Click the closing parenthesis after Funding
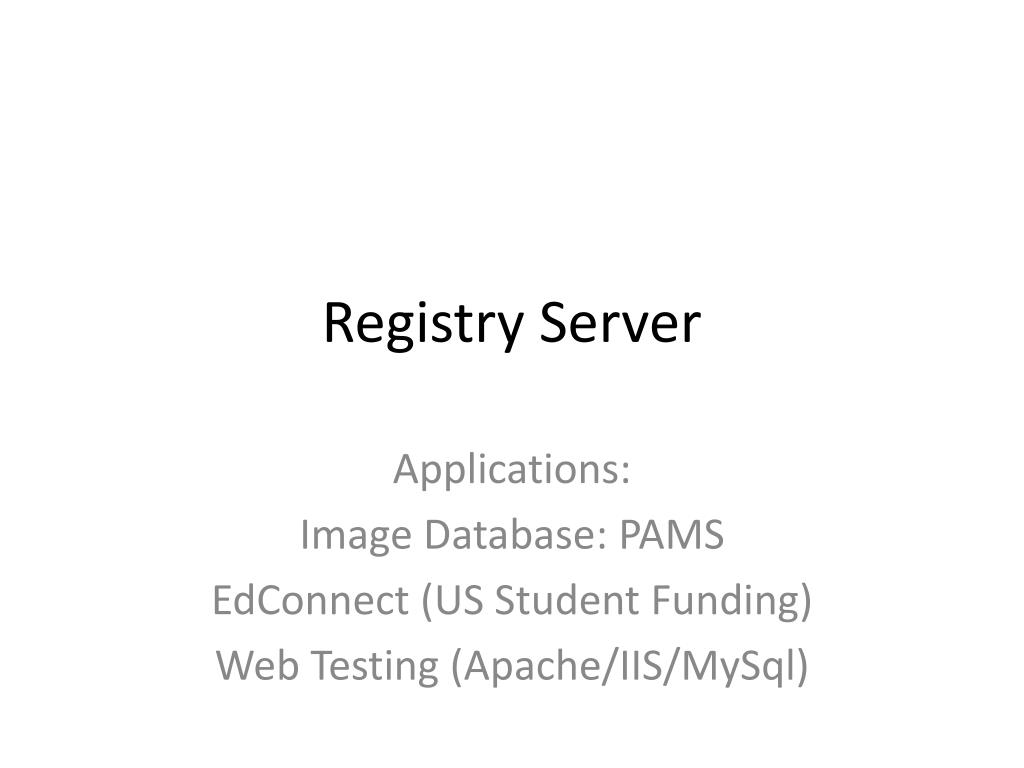This screenshot has width=1024, height=768. tap(805, 601)
